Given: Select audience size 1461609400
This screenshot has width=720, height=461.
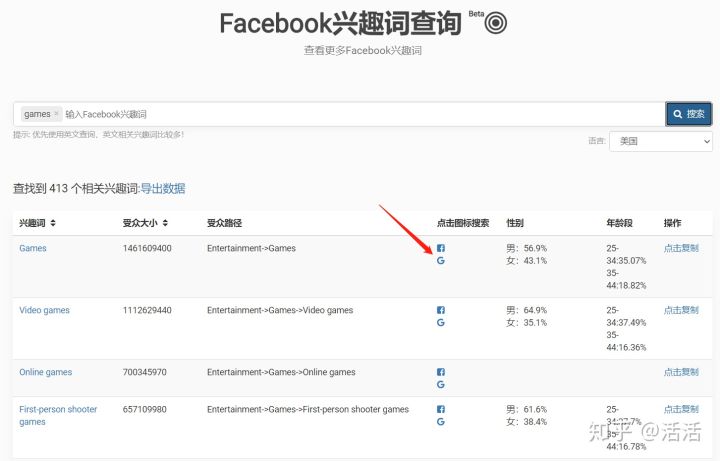Looking at the screenshot, I should point(147,248).
